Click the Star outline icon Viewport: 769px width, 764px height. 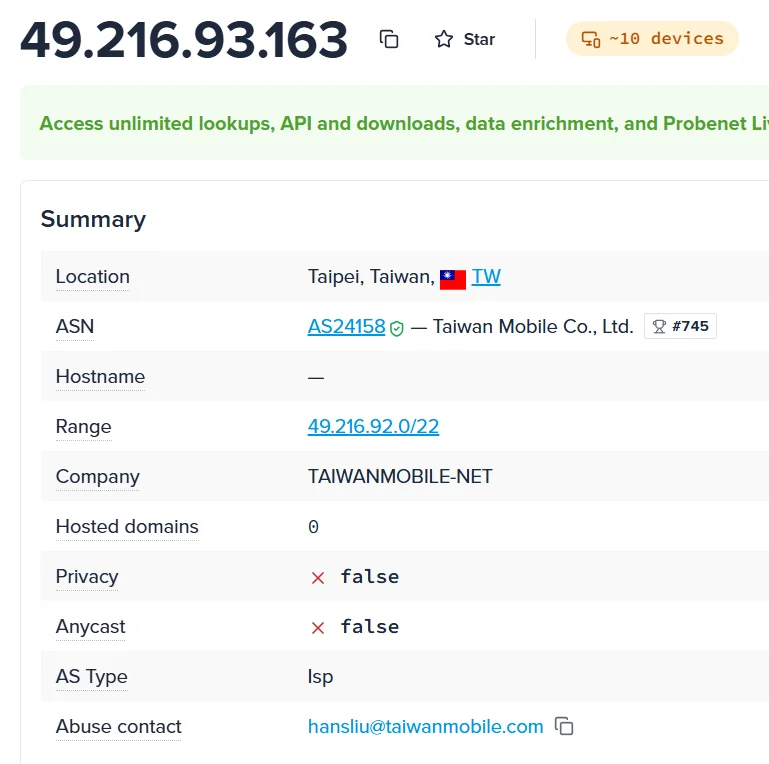pyautogui.click(x=444, y=39)
